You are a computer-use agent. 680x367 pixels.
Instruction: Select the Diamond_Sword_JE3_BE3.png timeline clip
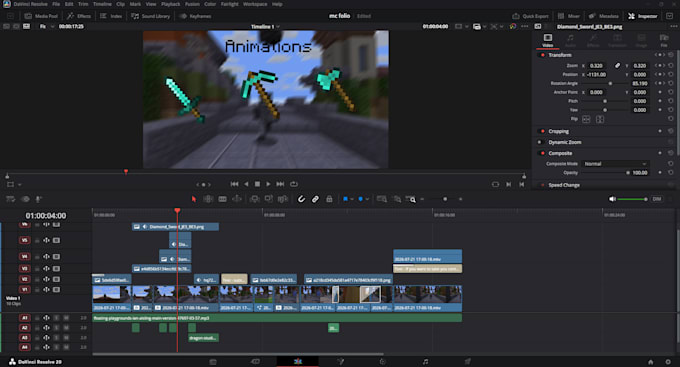(175, 226)
